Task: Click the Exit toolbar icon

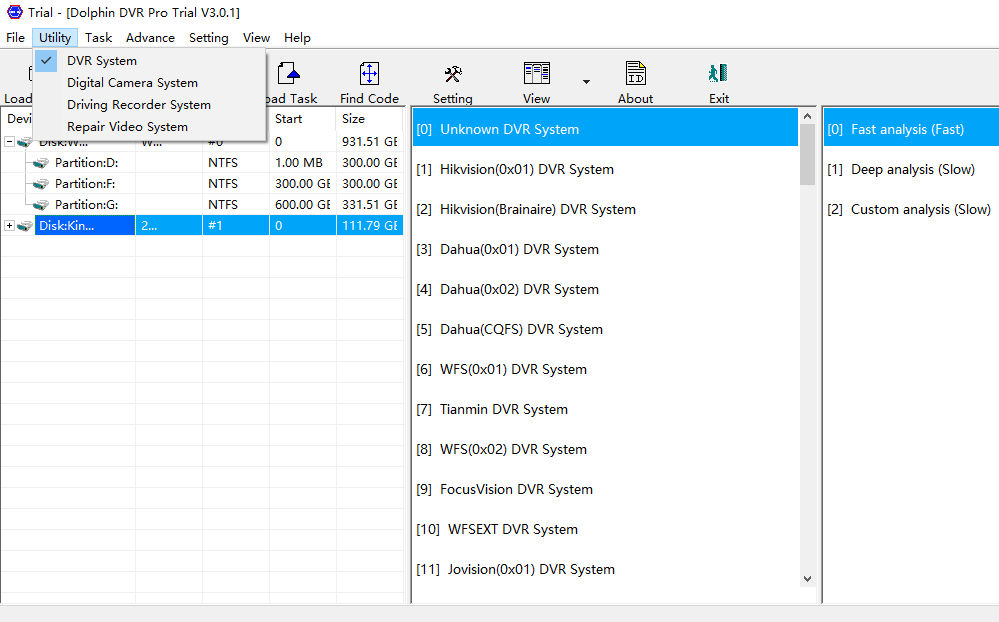Action: coord(718,73)
